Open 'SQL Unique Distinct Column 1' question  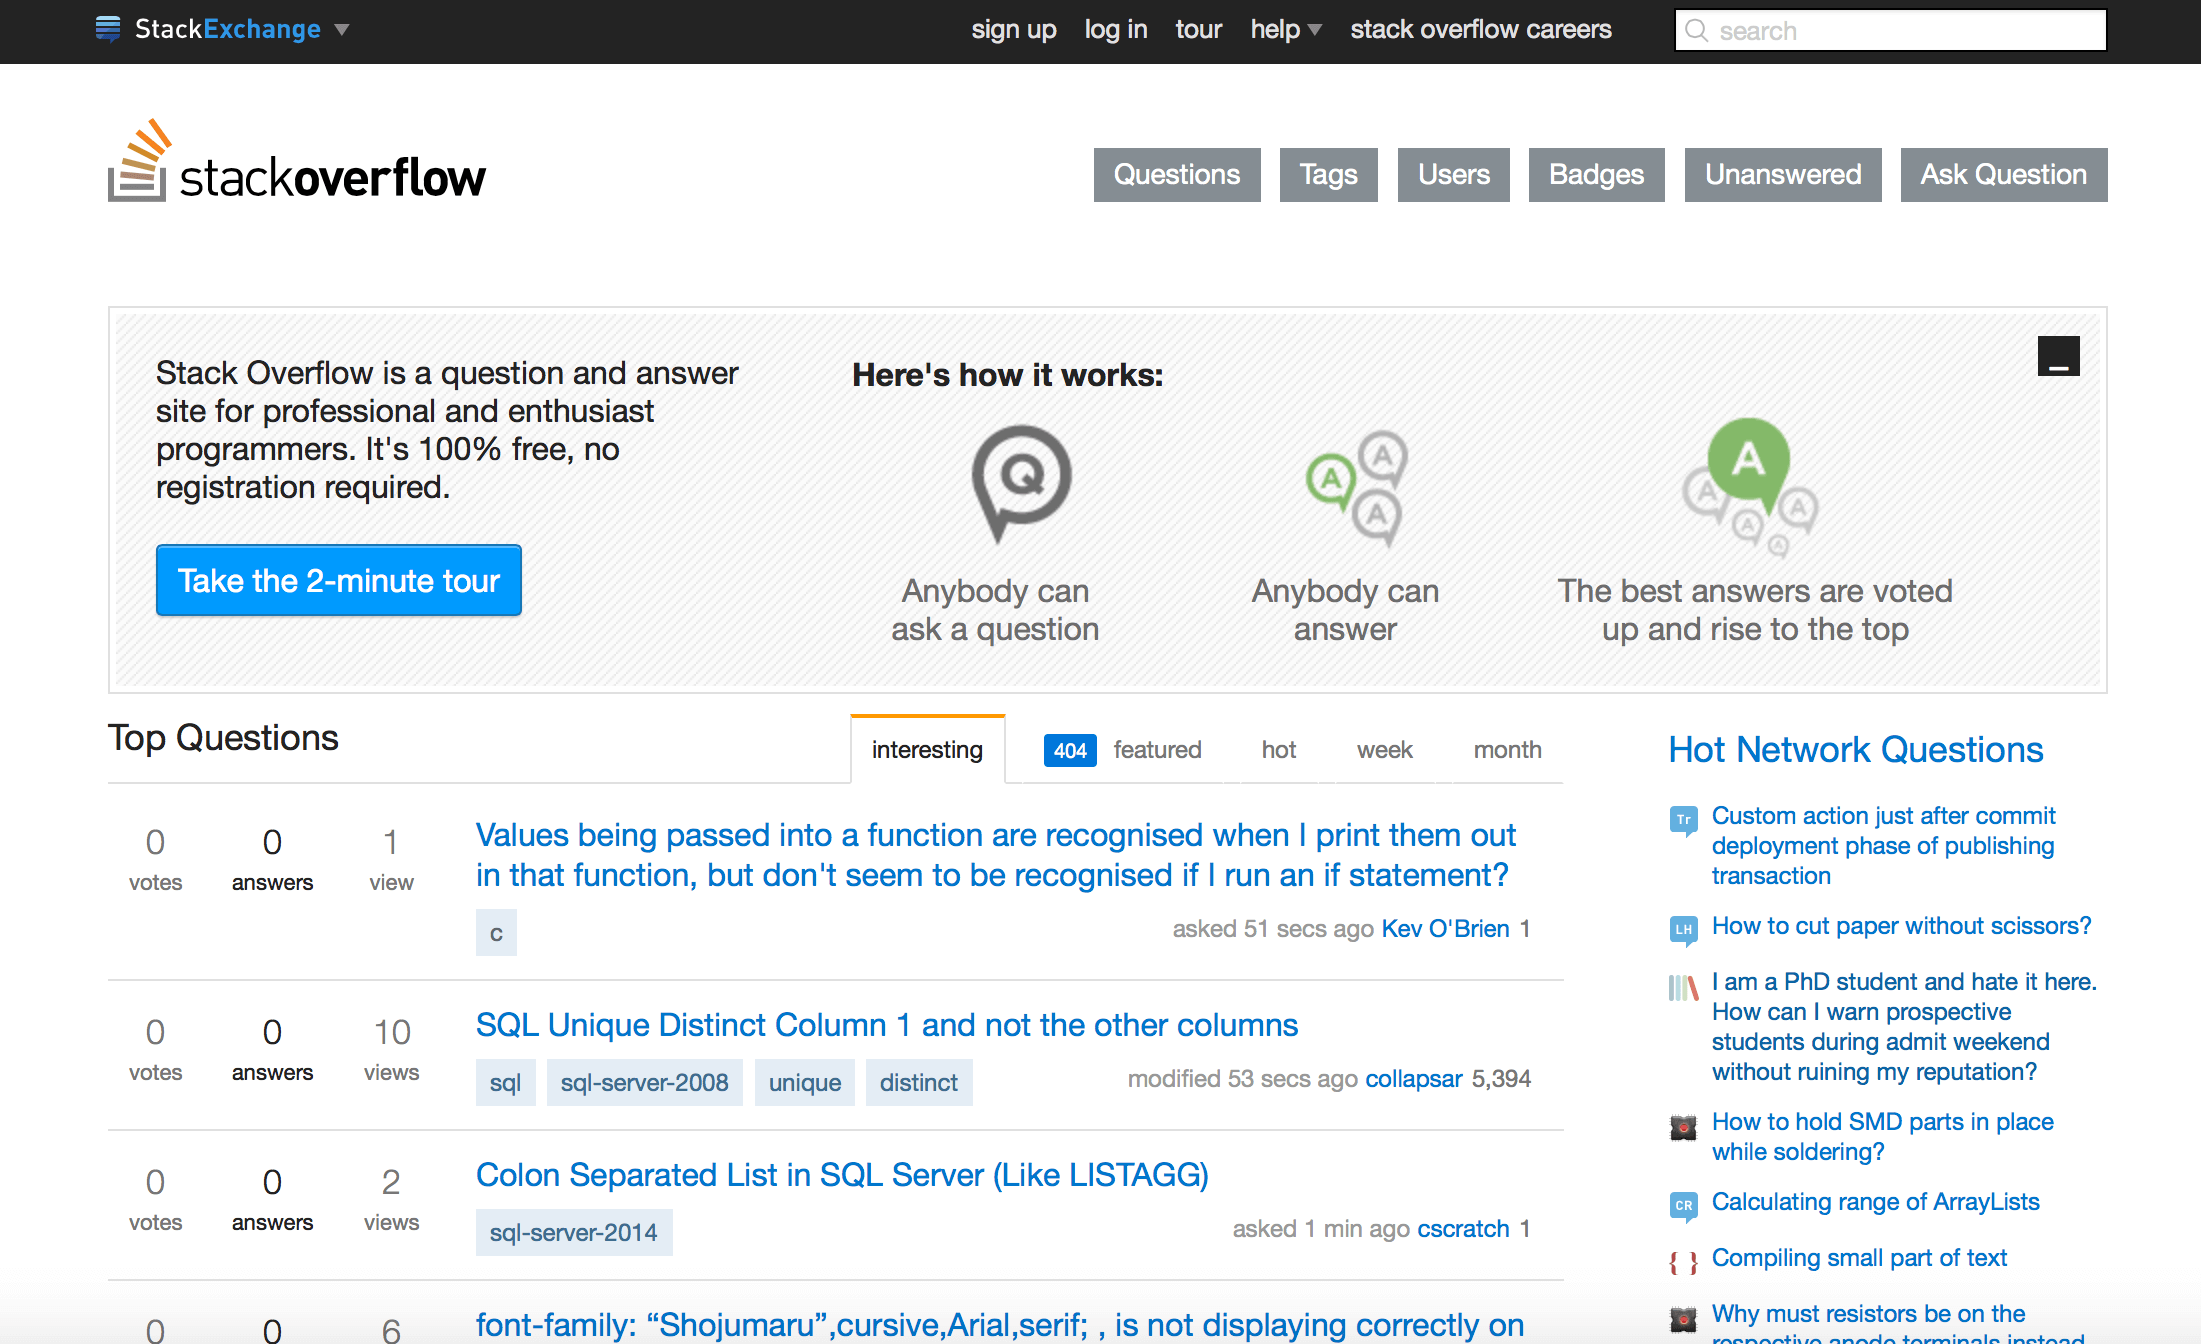pyautogui.click(x=886, y=1025)
